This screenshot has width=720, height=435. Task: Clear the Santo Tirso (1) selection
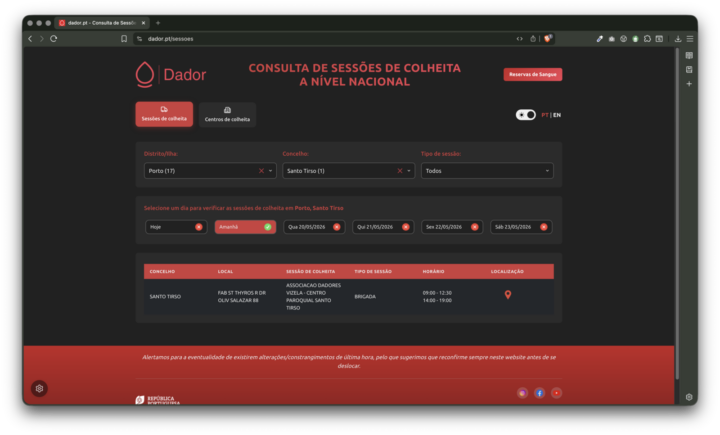(400, 171)
